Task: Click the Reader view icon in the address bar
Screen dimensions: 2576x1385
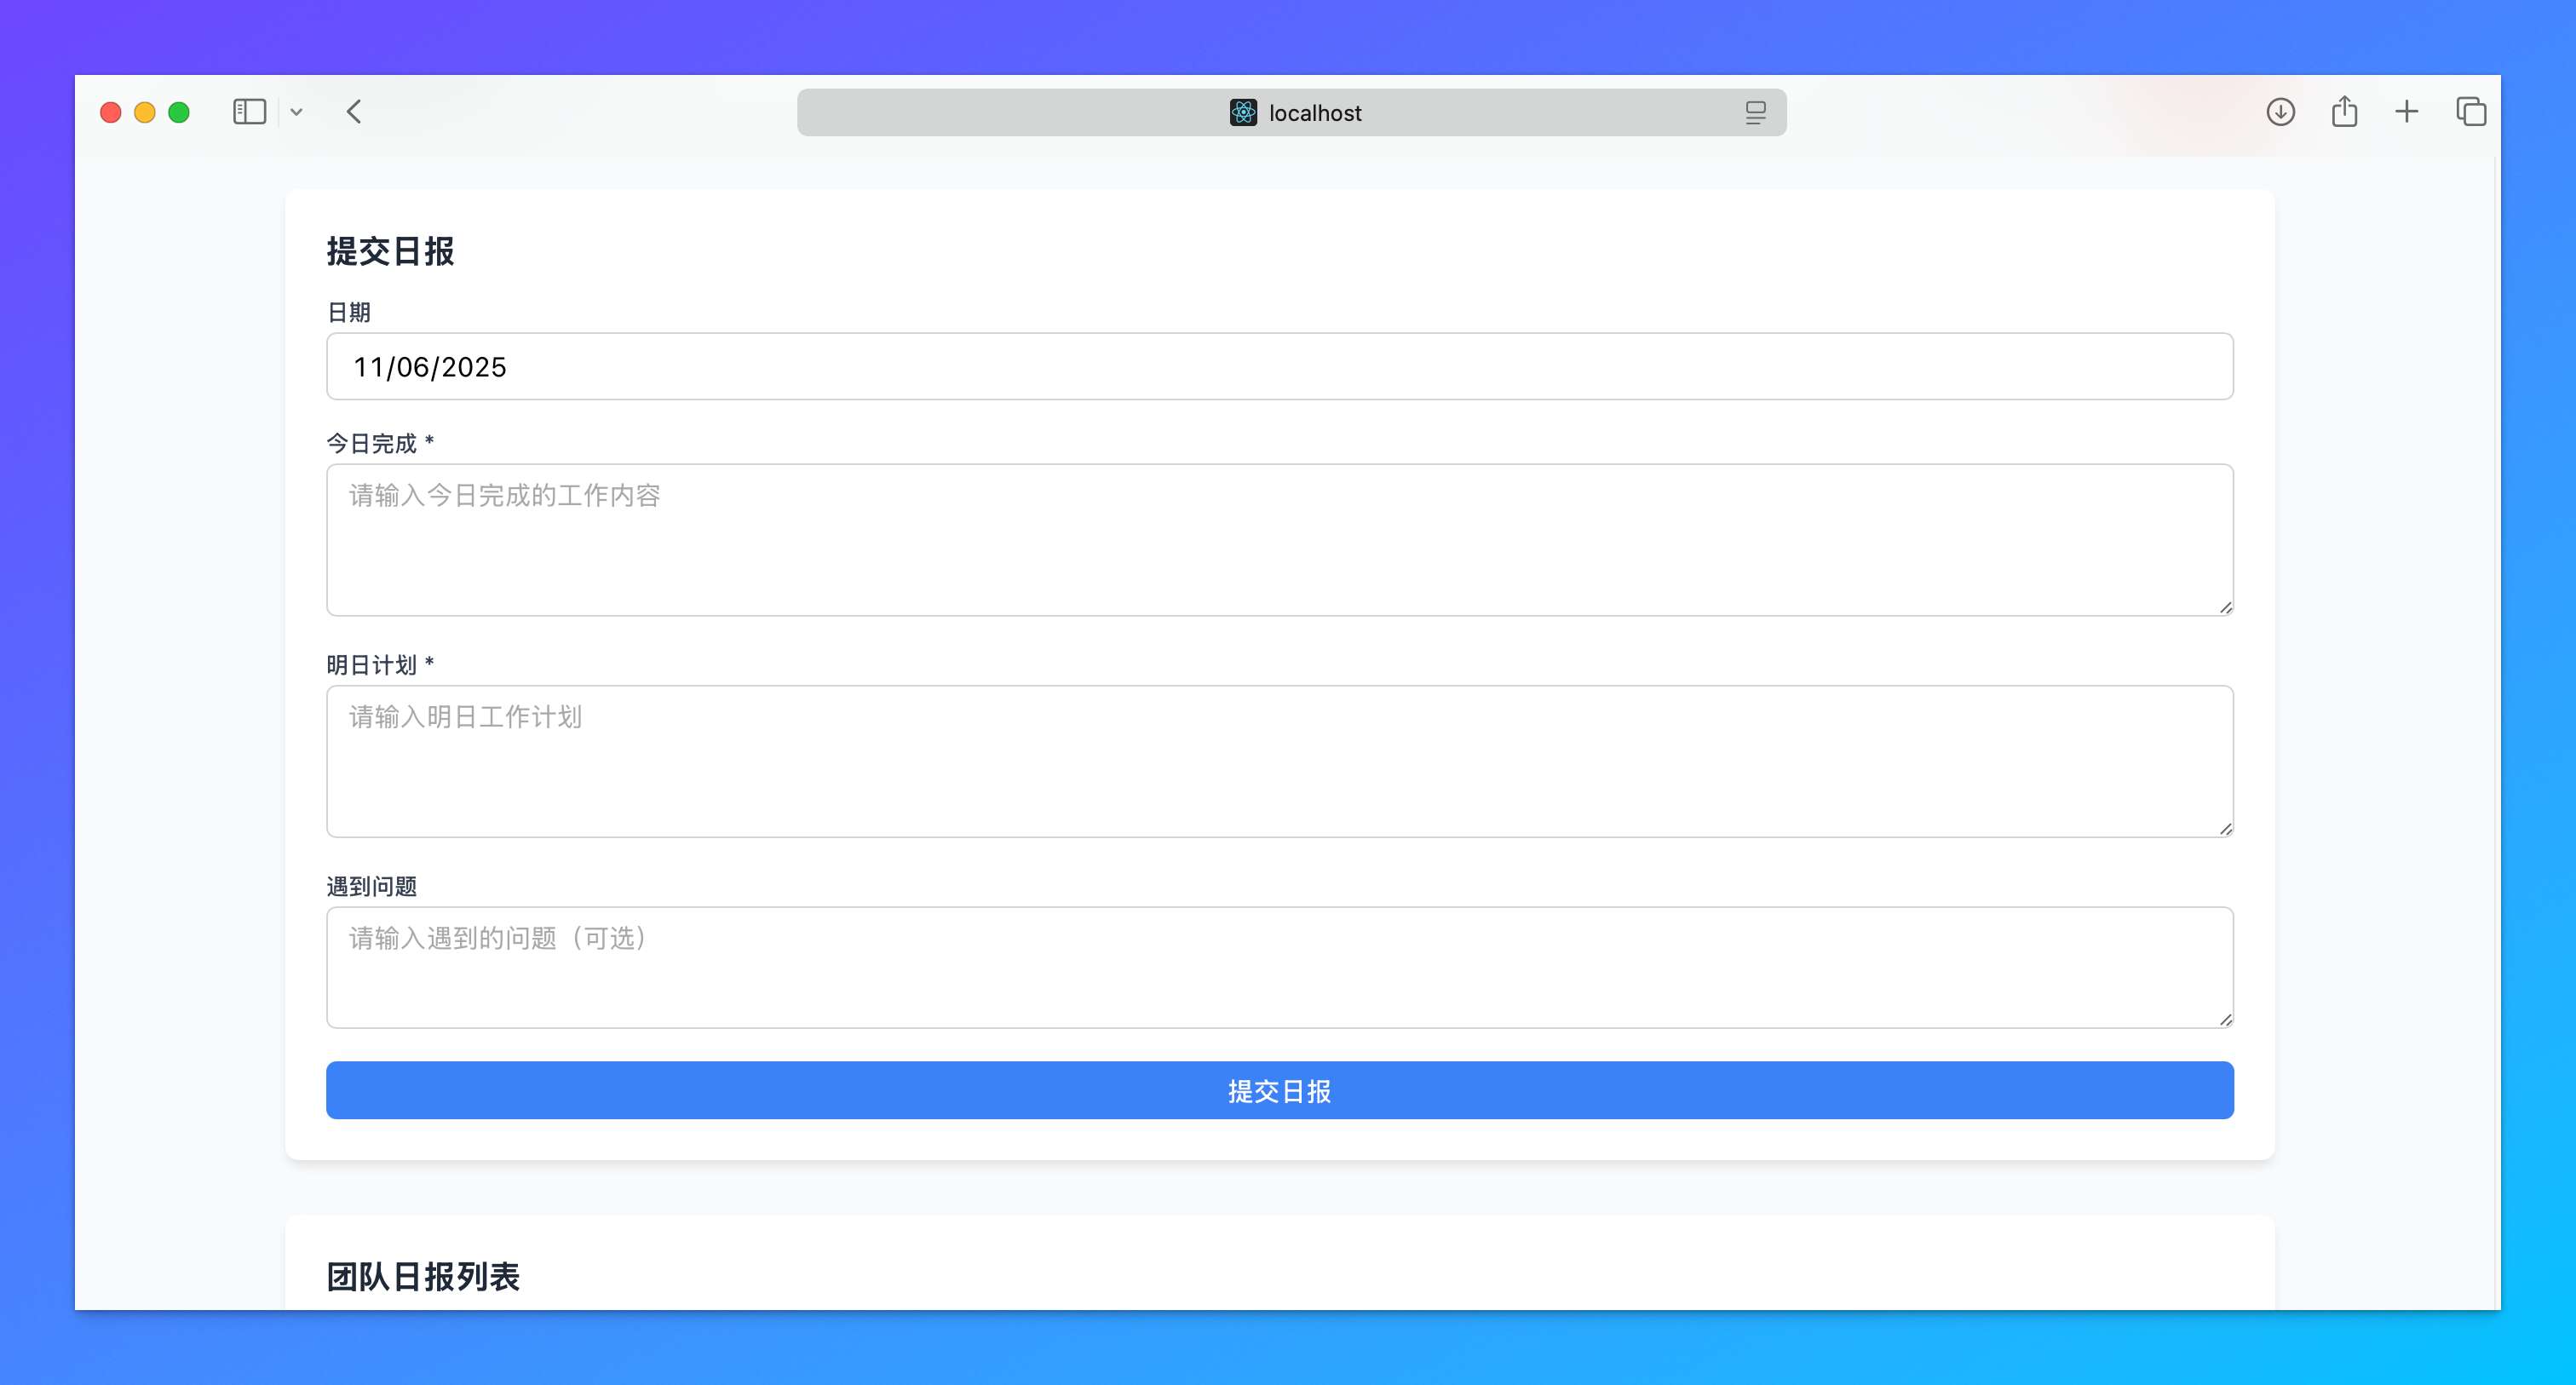Action: (1755, 113)
